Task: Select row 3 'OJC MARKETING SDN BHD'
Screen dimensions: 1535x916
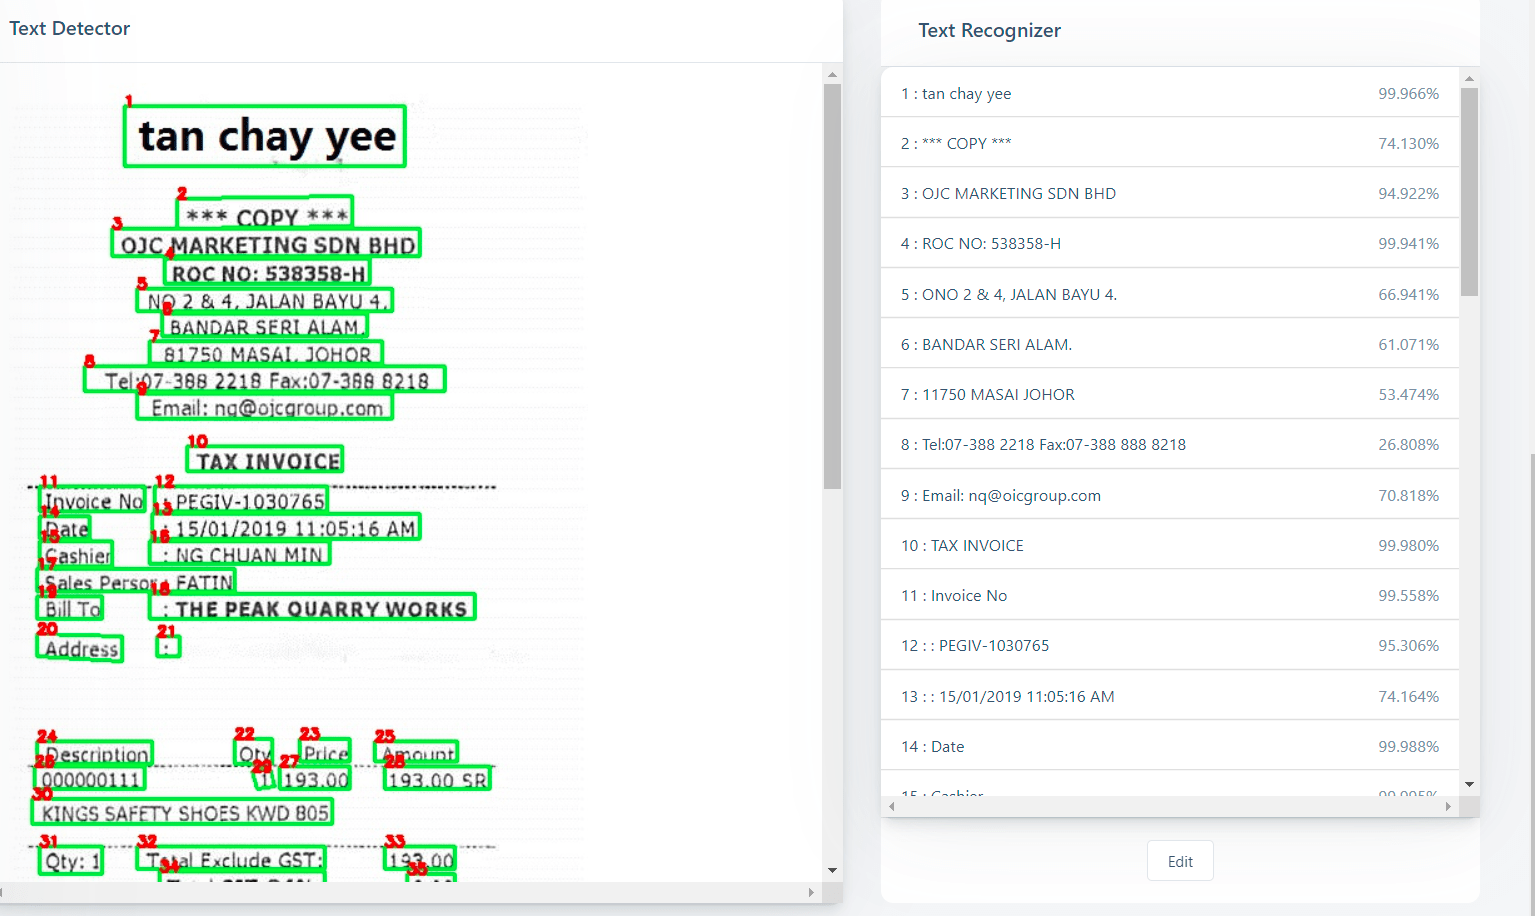Action: point(1169,193)
